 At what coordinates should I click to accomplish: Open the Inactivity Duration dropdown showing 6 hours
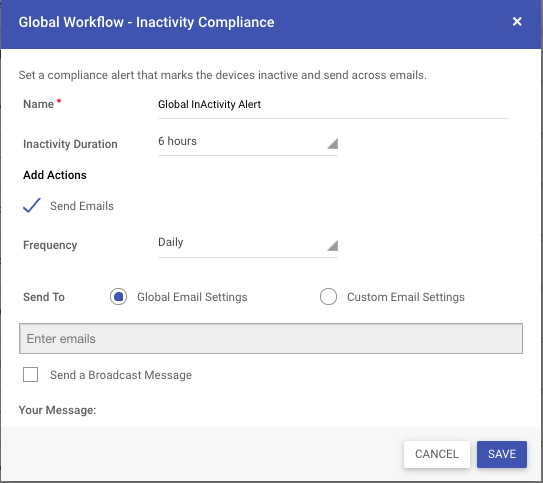[x=248, y=142]
